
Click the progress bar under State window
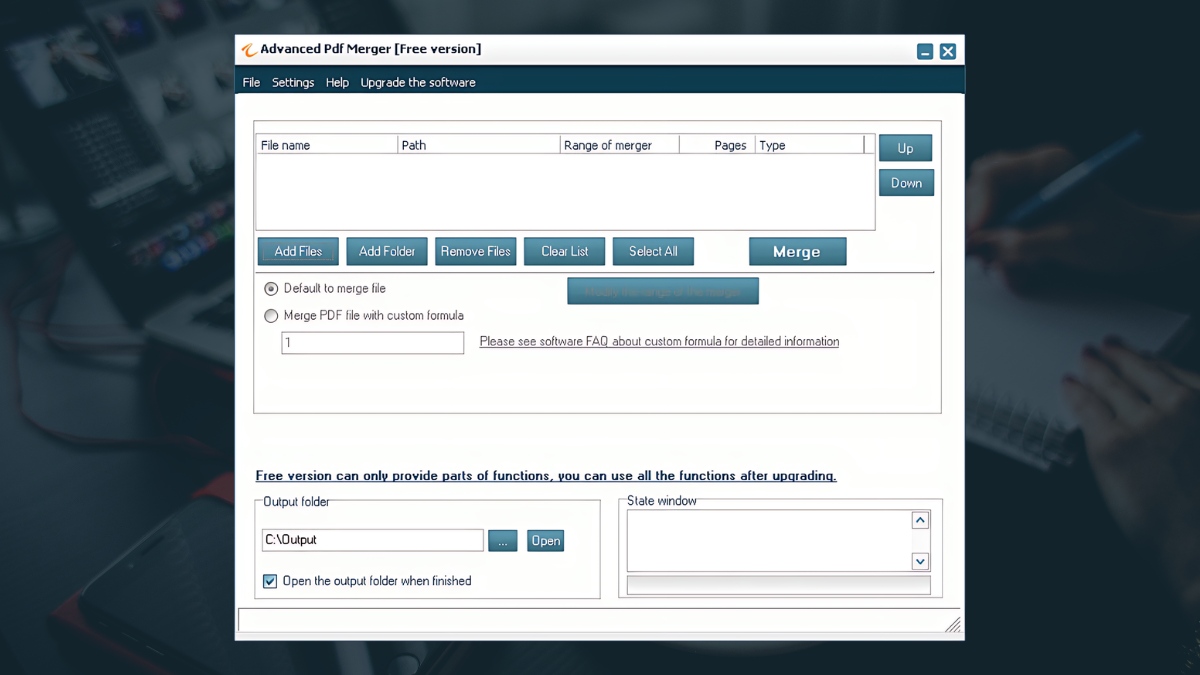(x=778, y=585)
